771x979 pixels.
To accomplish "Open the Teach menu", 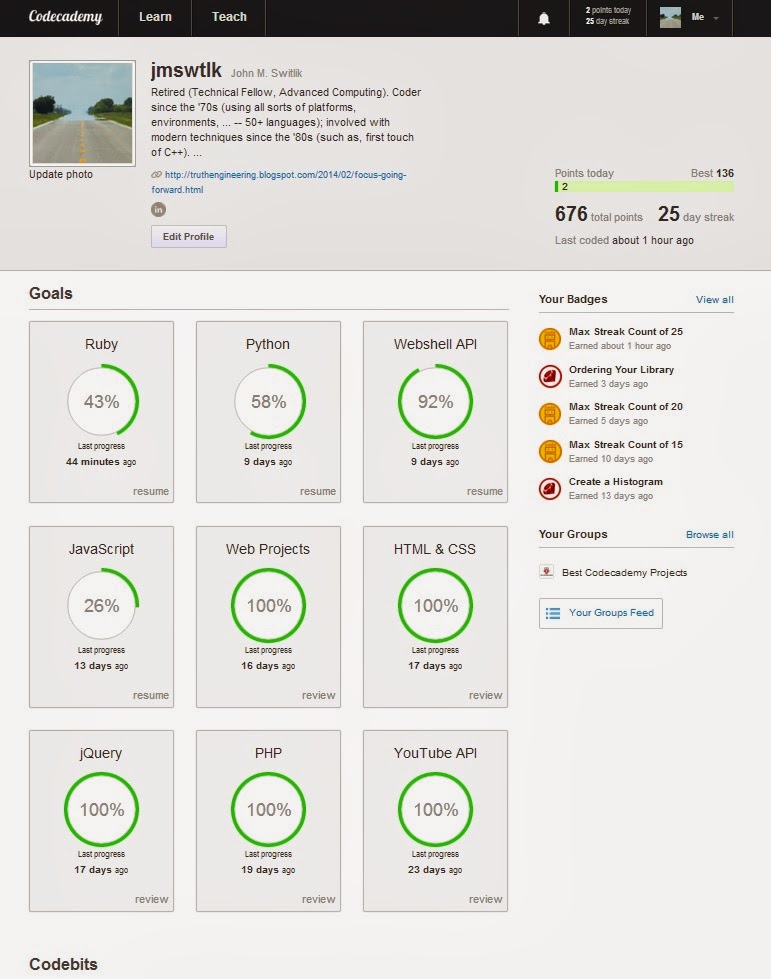I will [x=229, y=17].
